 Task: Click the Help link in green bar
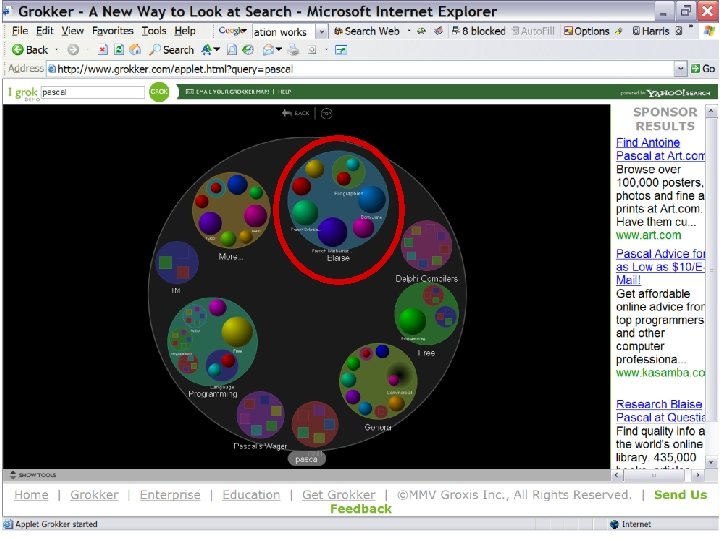[285, 92]
